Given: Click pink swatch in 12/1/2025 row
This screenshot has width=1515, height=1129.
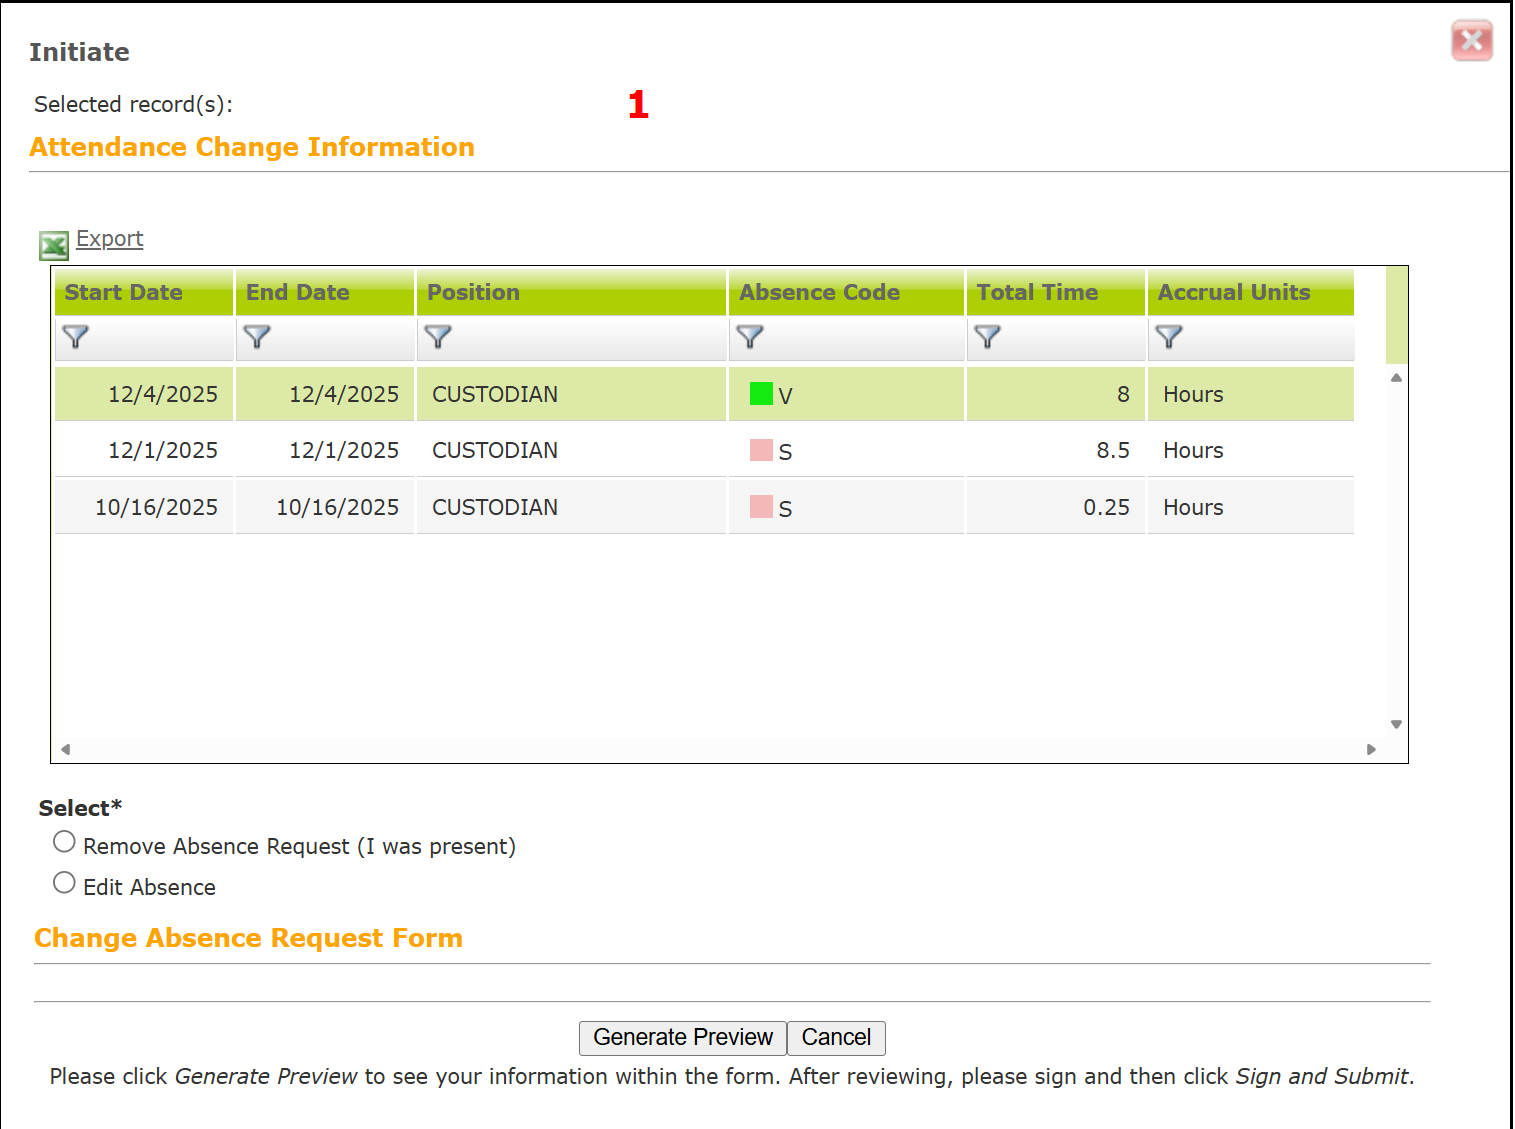Looking at the screenshot, I should pyautogui.click(x=761, y=450).
